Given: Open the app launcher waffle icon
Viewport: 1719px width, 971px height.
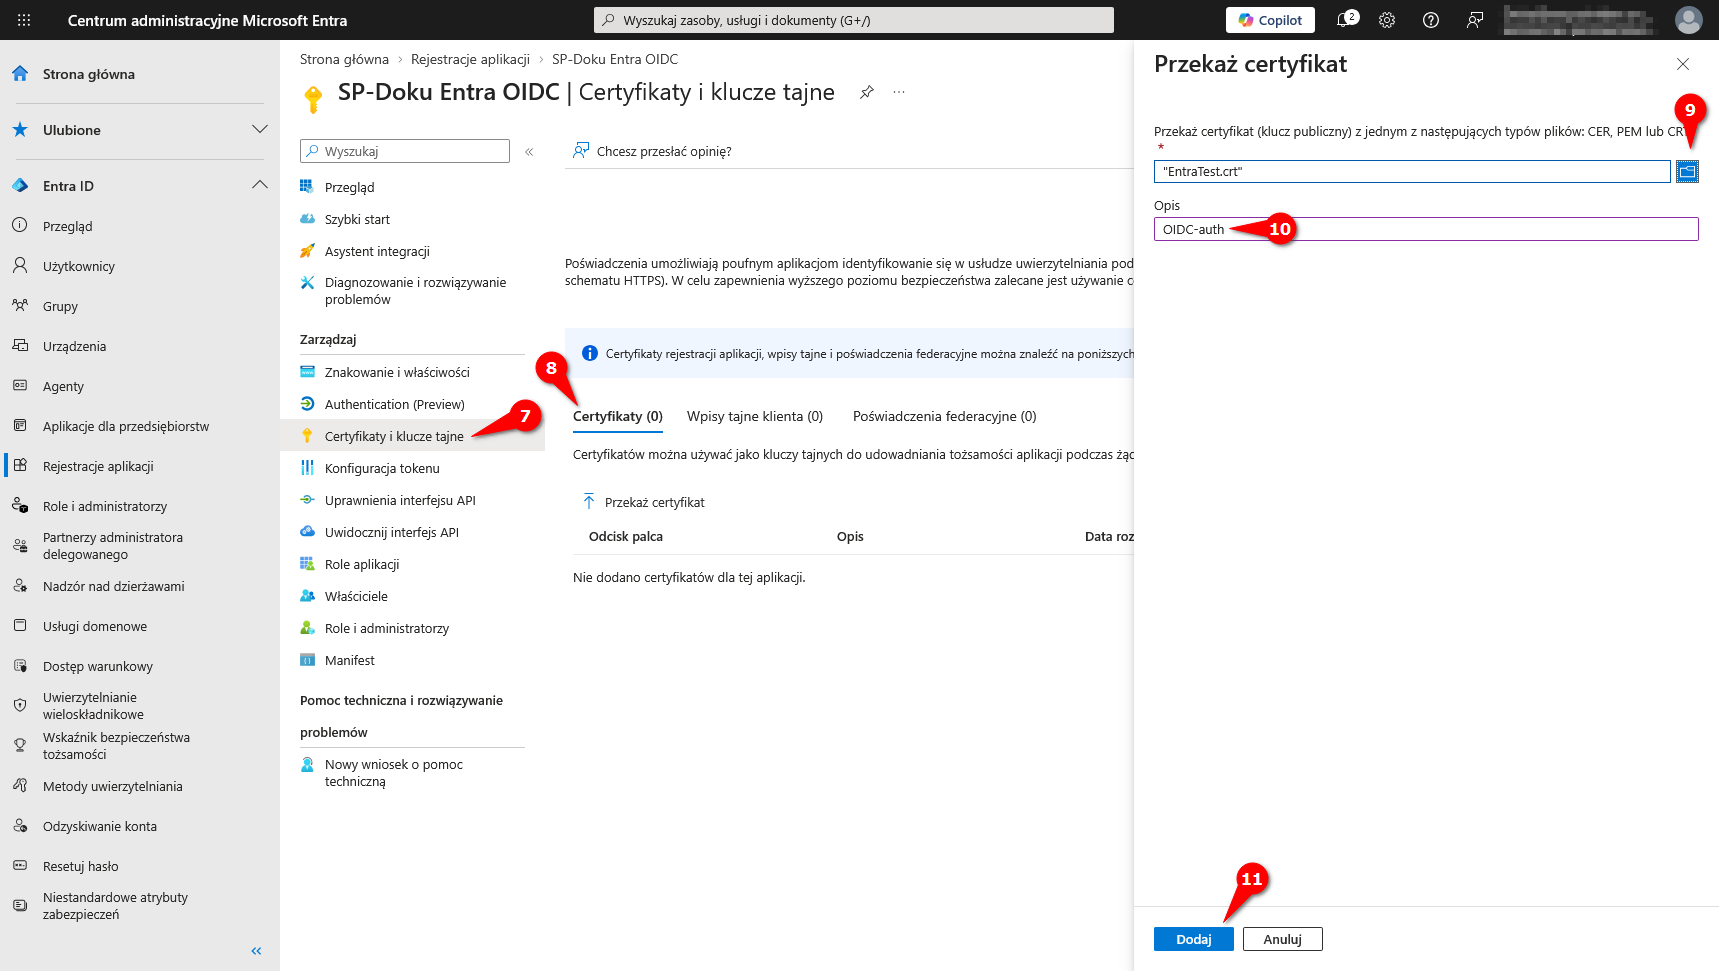Looking at the screenshot, I should 24,20.
